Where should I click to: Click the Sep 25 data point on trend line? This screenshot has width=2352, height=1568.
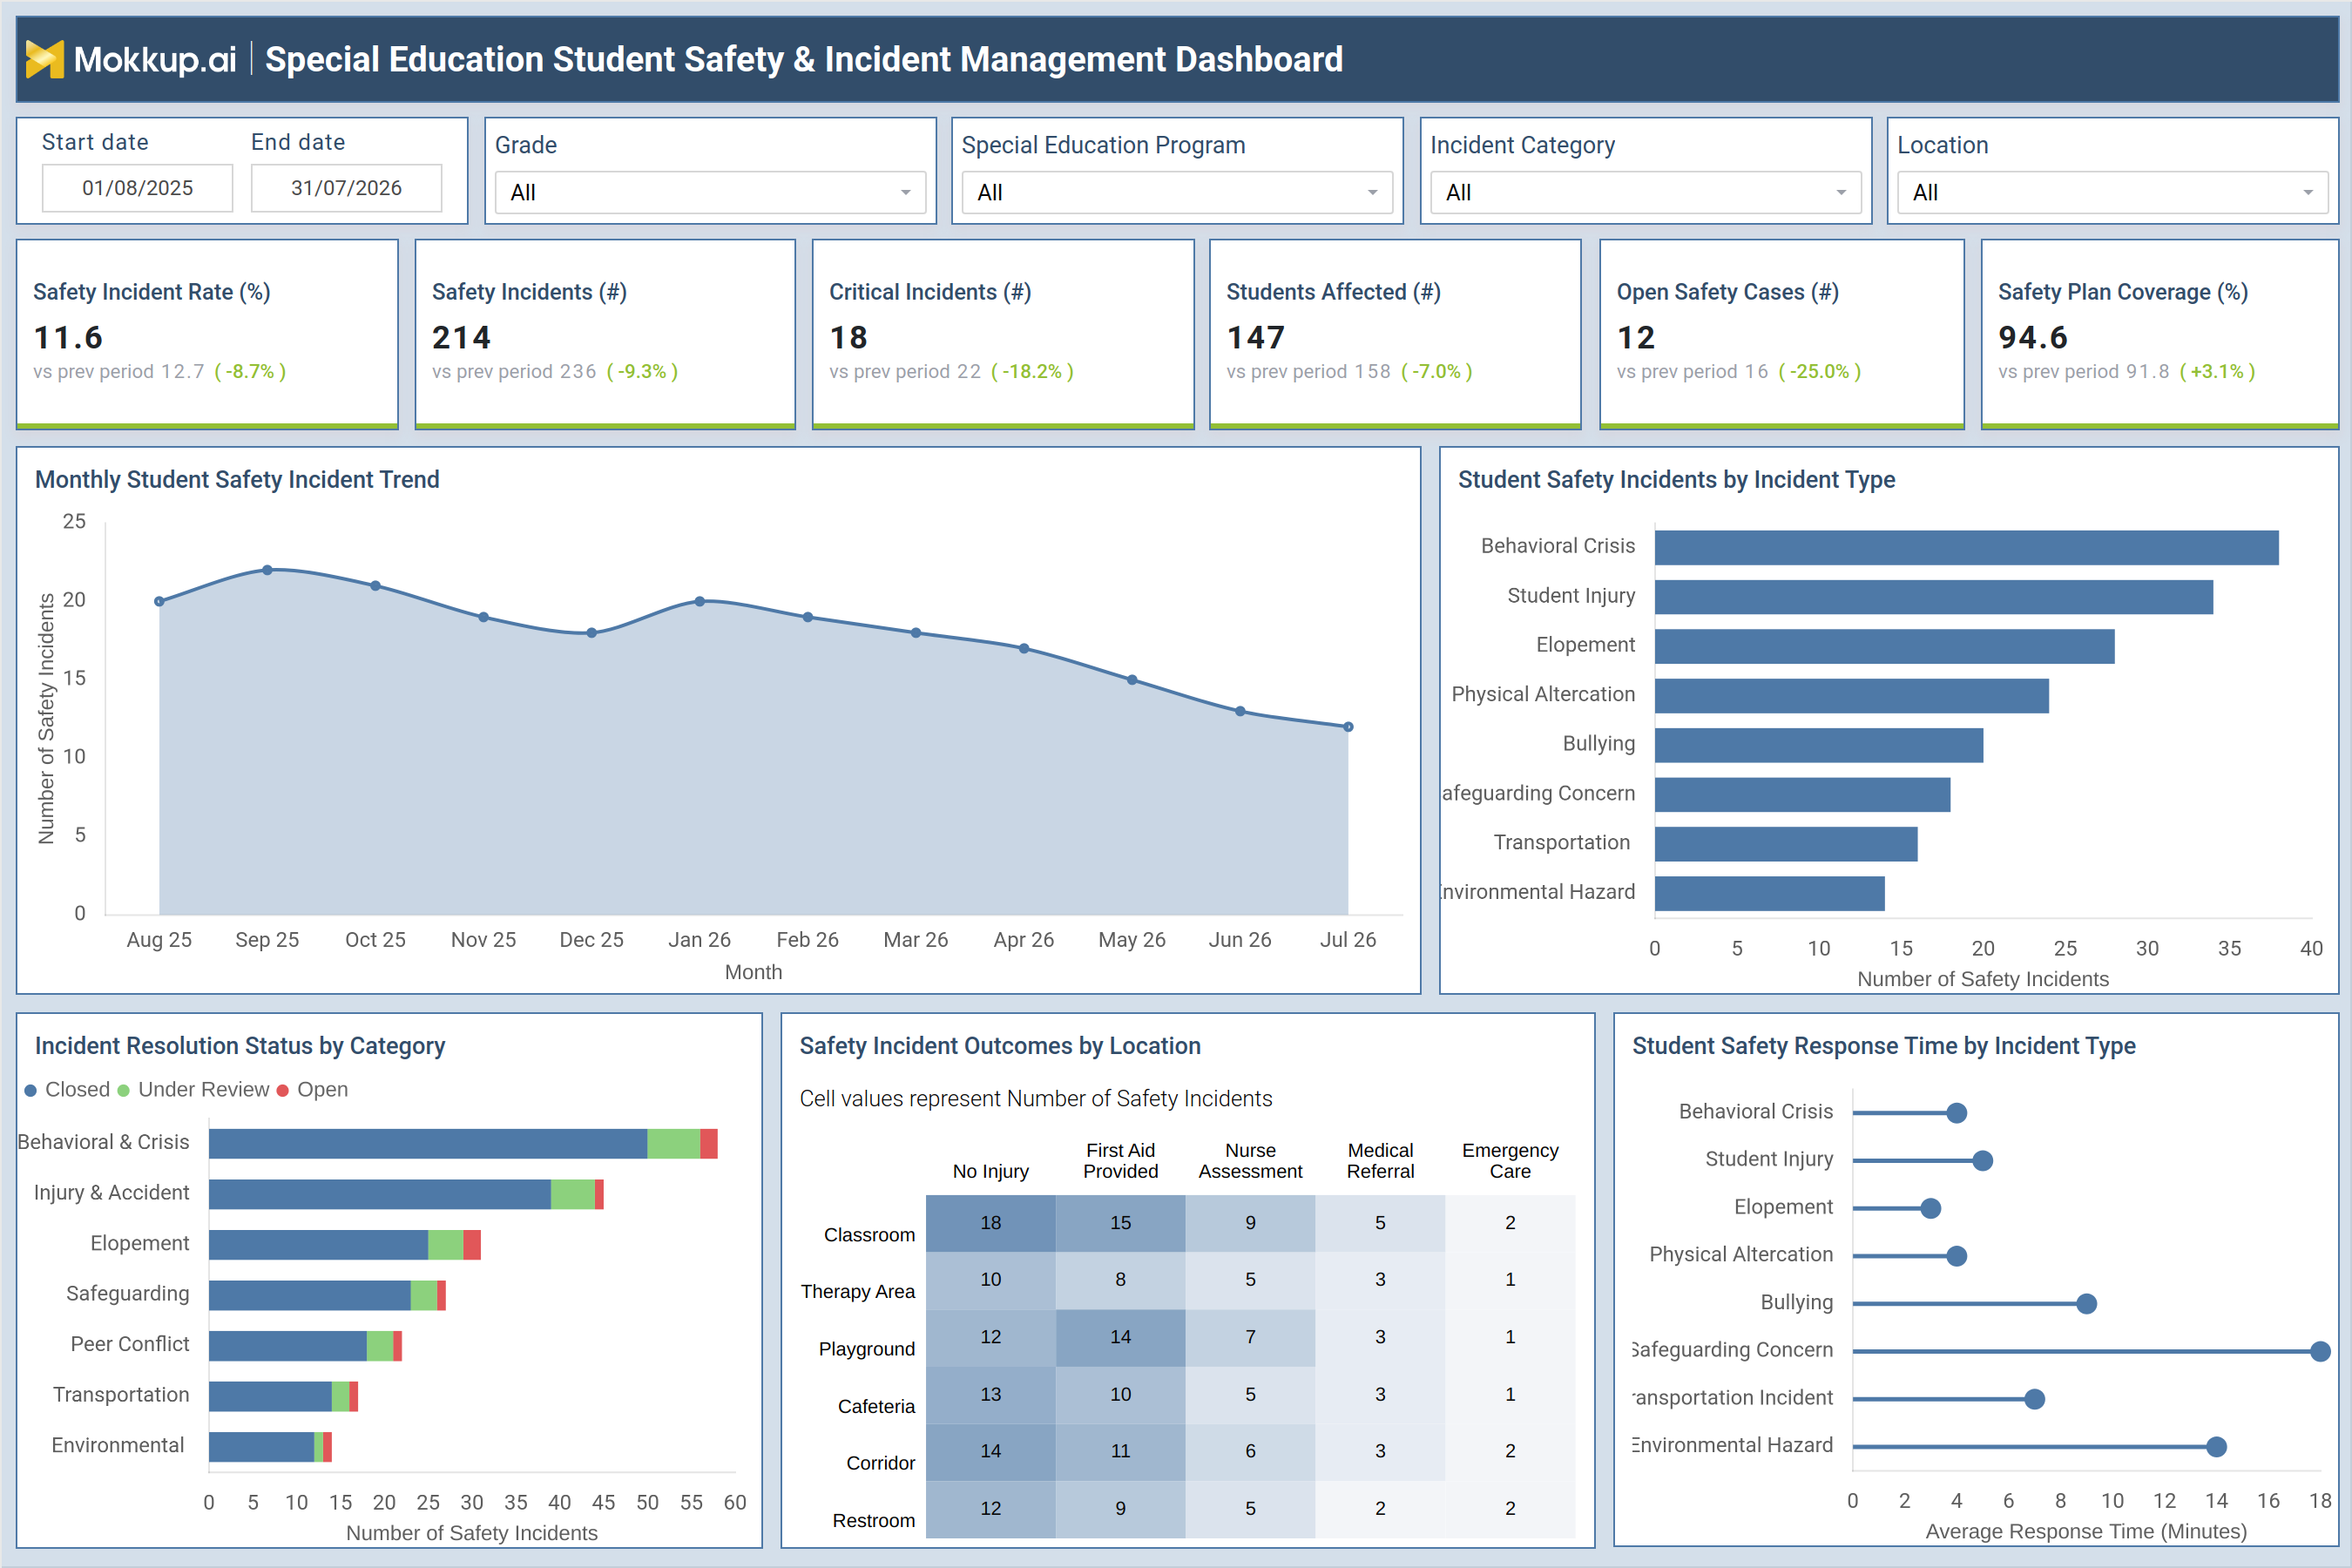click(267, 570)
